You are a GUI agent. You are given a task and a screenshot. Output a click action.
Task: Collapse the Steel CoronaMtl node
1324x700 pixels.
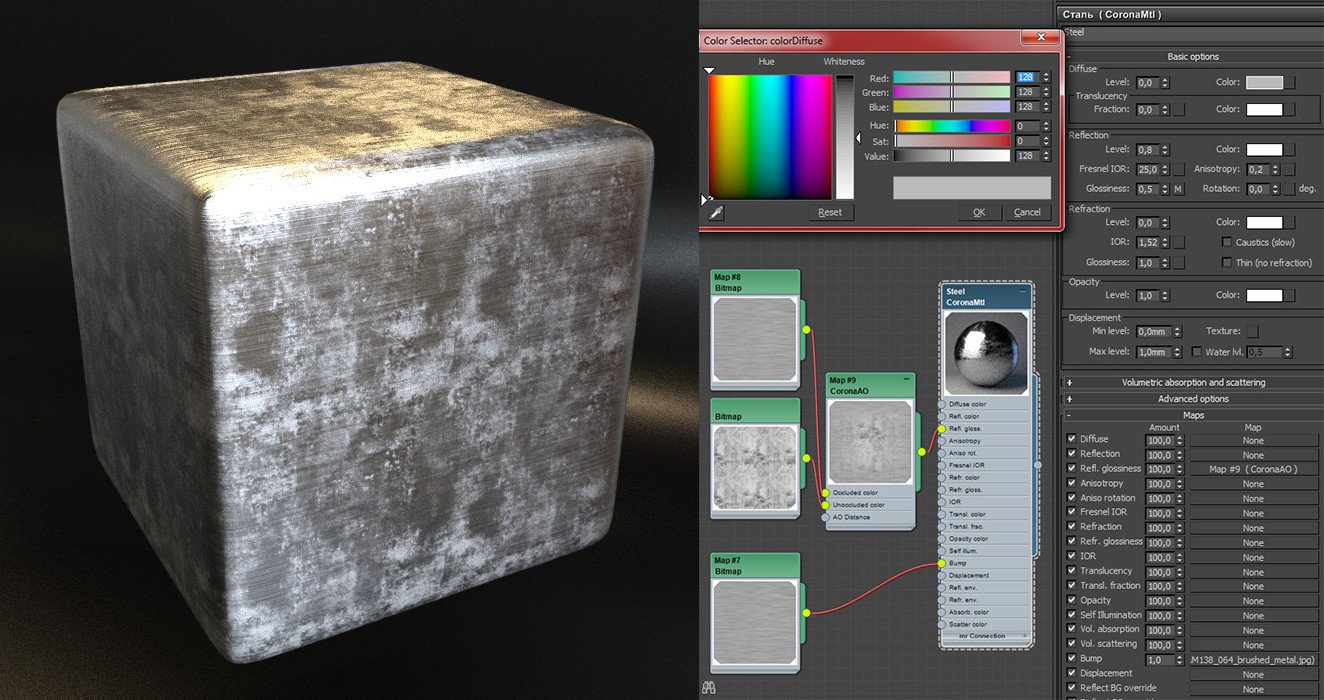coord(1022,292)
